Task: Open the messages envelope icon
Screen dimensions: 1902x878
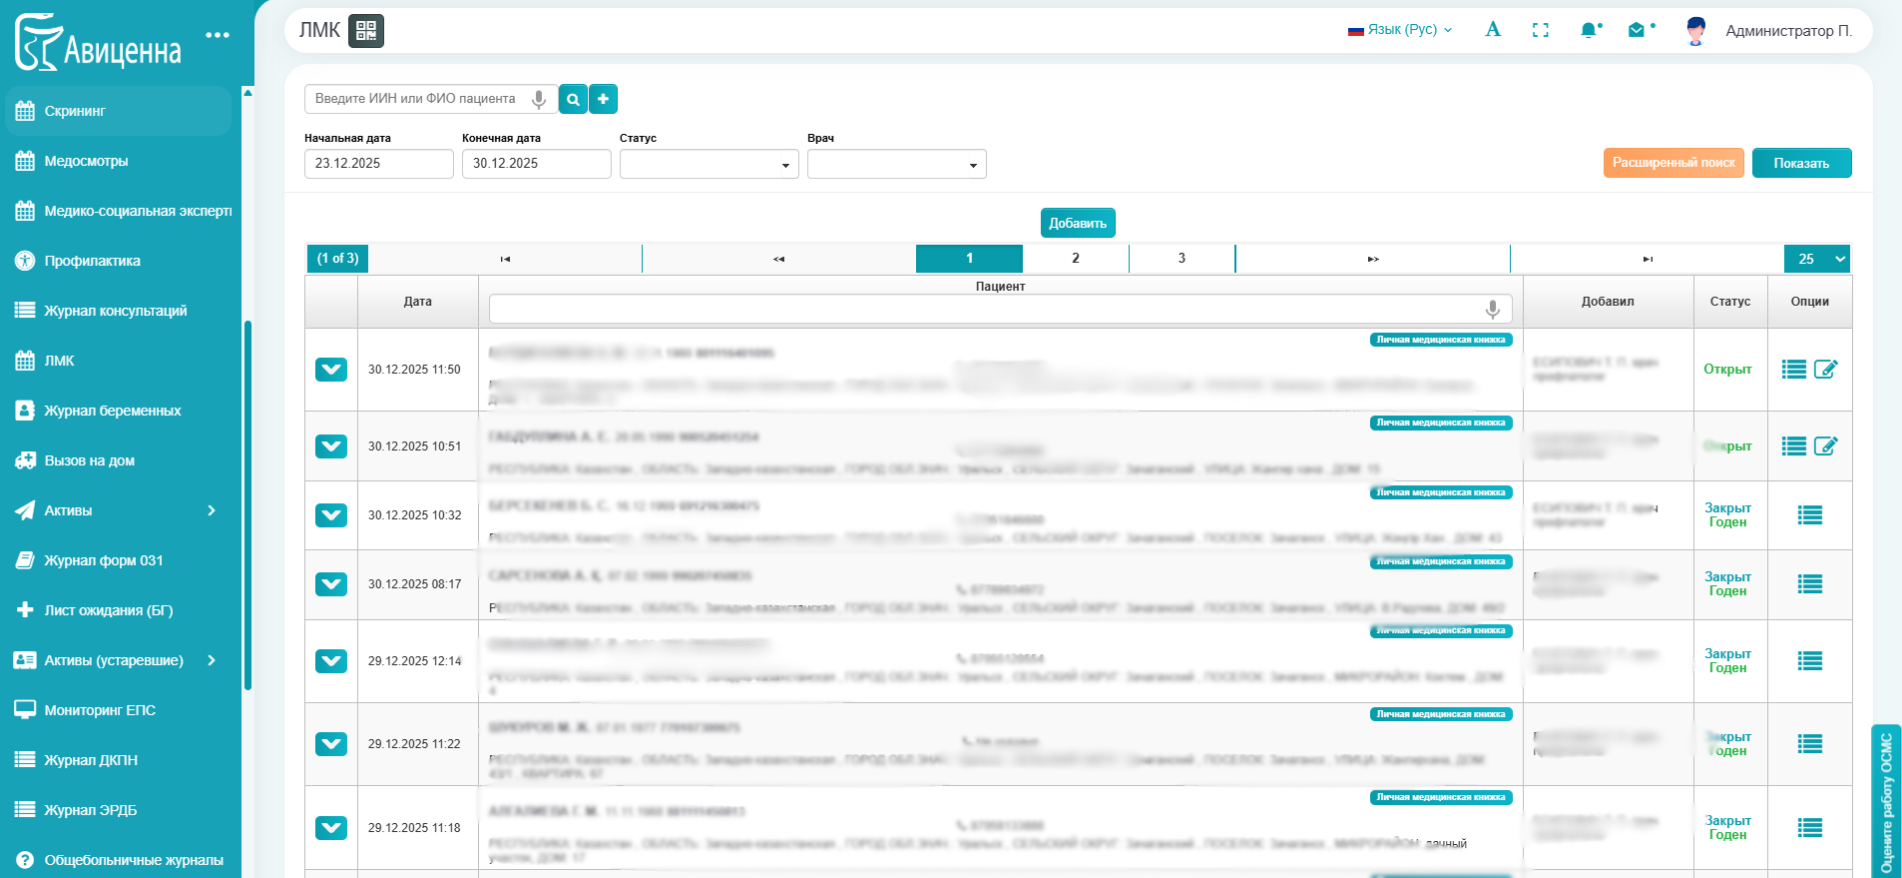Action: point(1637,30)
